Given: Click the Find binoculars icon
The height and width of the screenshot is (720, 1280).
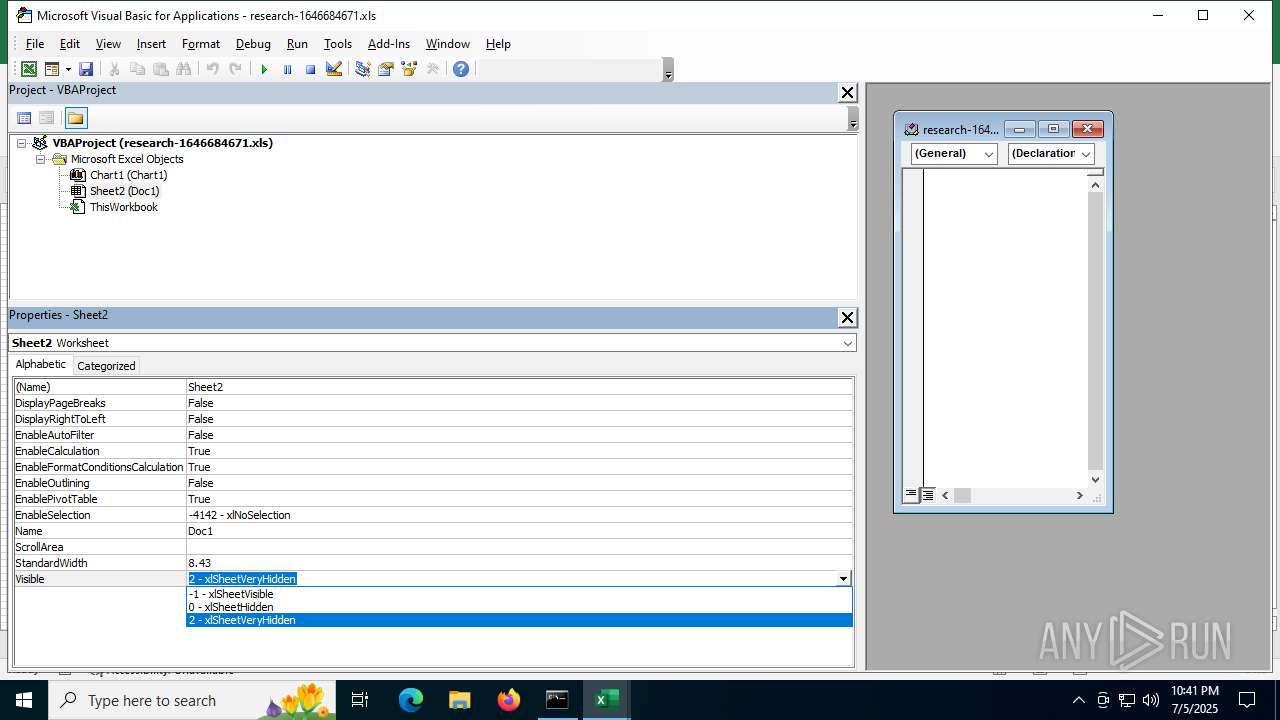Looking at the screenshot, I should (x=184, y=69).
